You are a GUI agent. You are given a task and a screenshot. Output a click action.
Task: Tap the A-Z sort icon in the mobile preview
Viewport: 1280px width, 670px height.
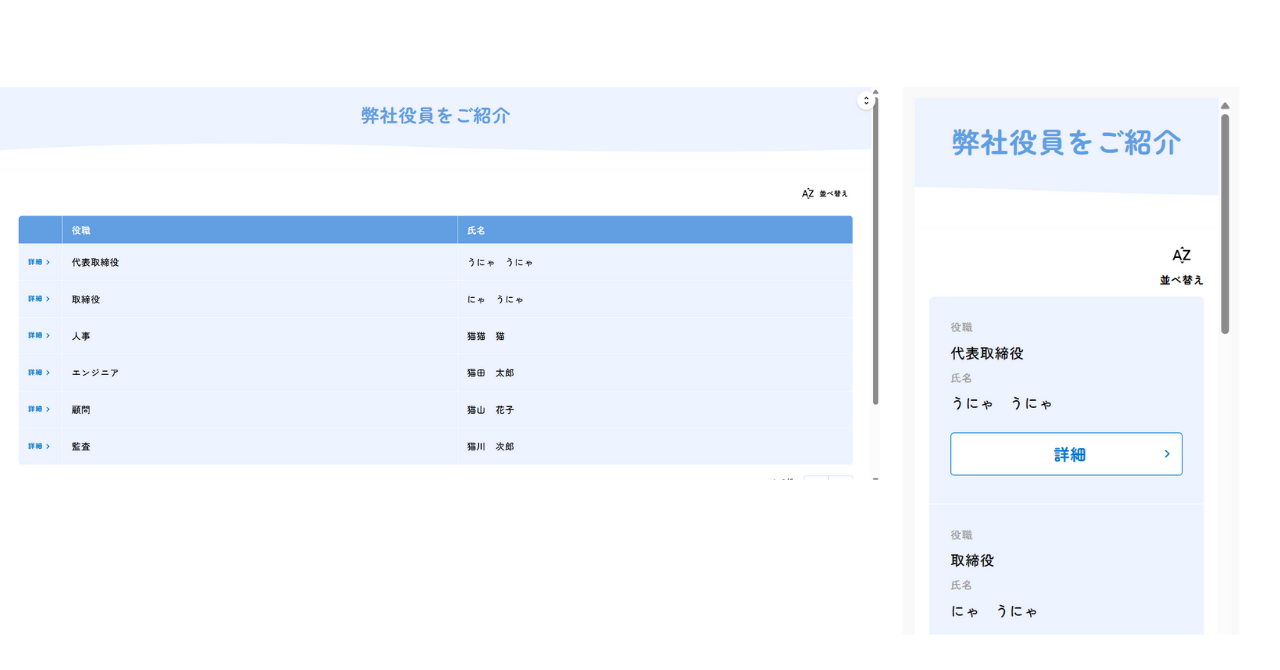[1180, 255]
